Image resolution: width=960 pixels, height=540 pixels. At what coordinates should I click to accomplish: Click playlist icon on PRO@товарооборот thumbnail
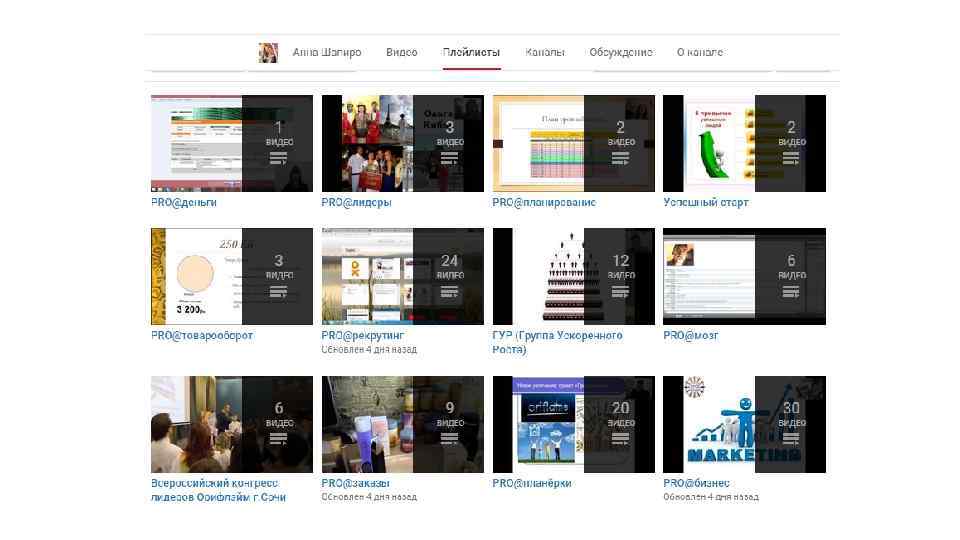[x=279, y=292]
